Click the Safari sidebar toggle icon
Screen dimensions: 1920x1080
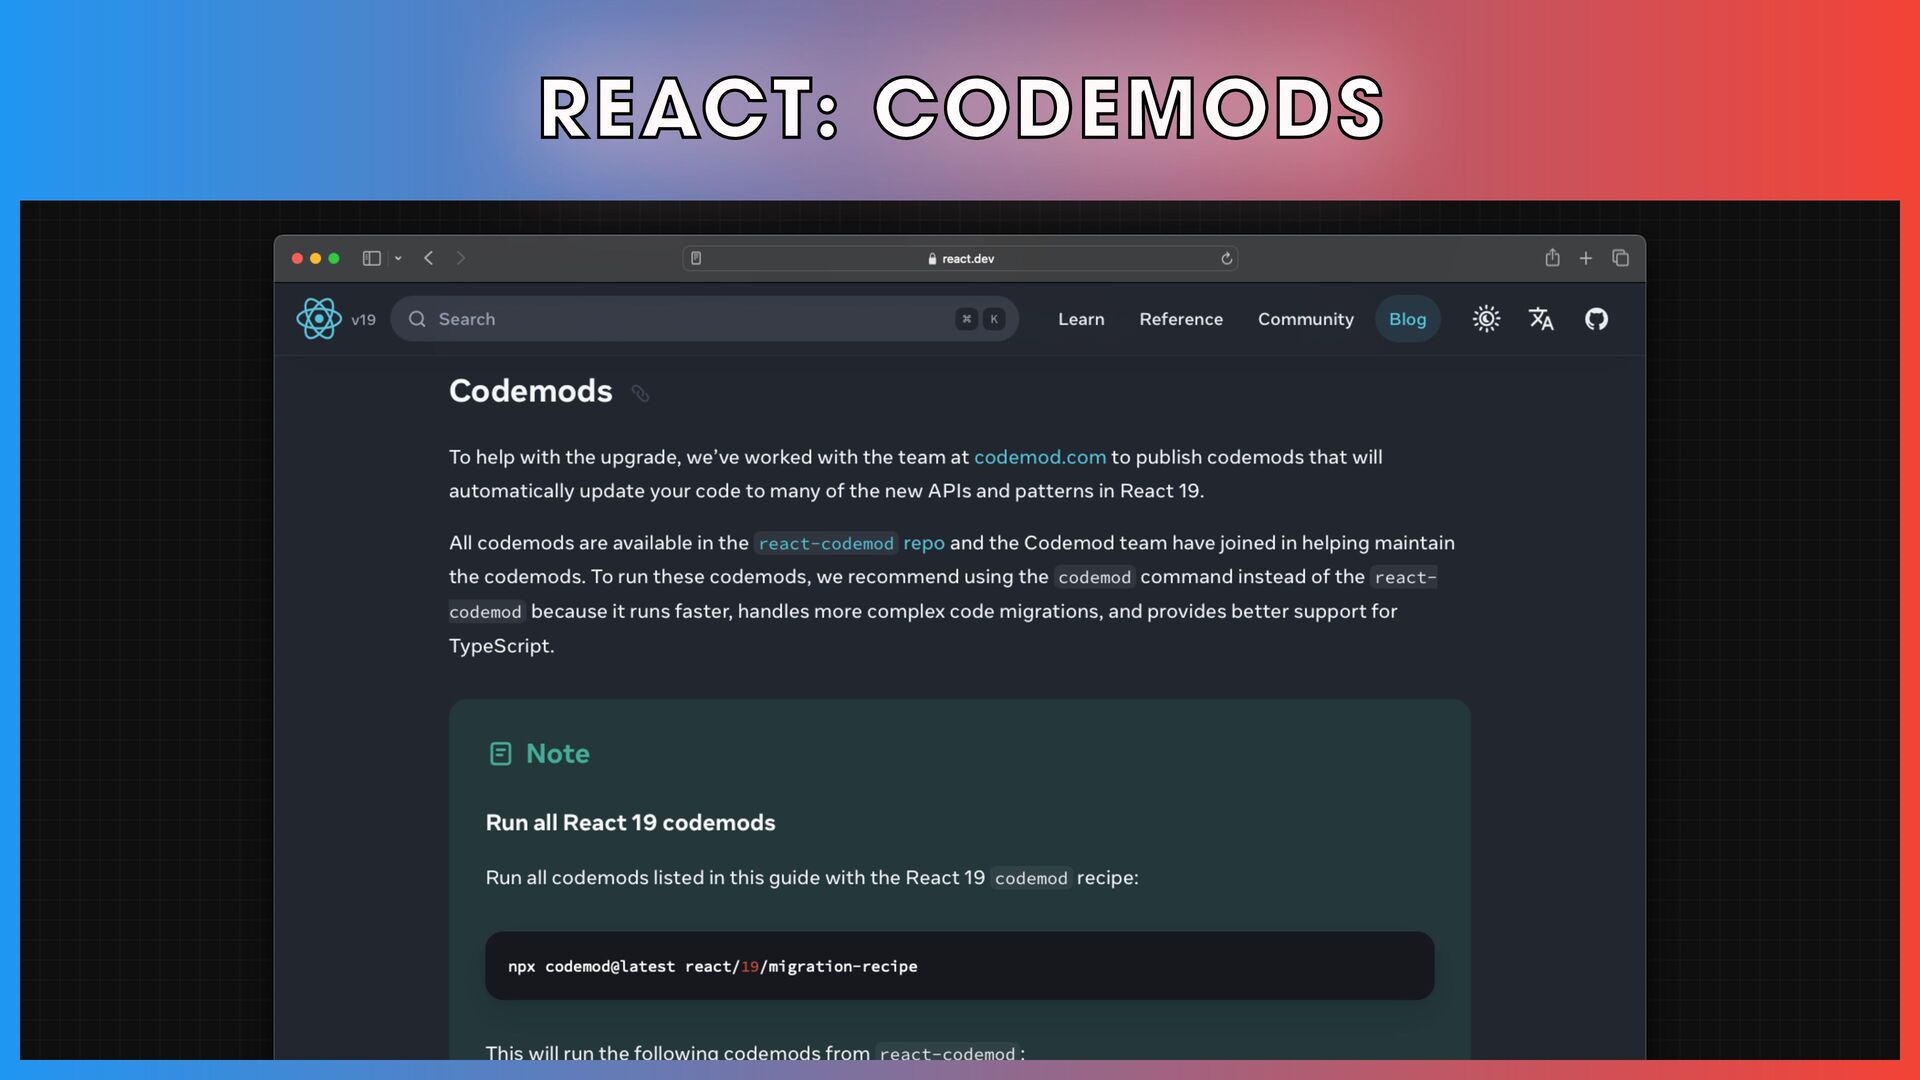click(x=371, y=258)
